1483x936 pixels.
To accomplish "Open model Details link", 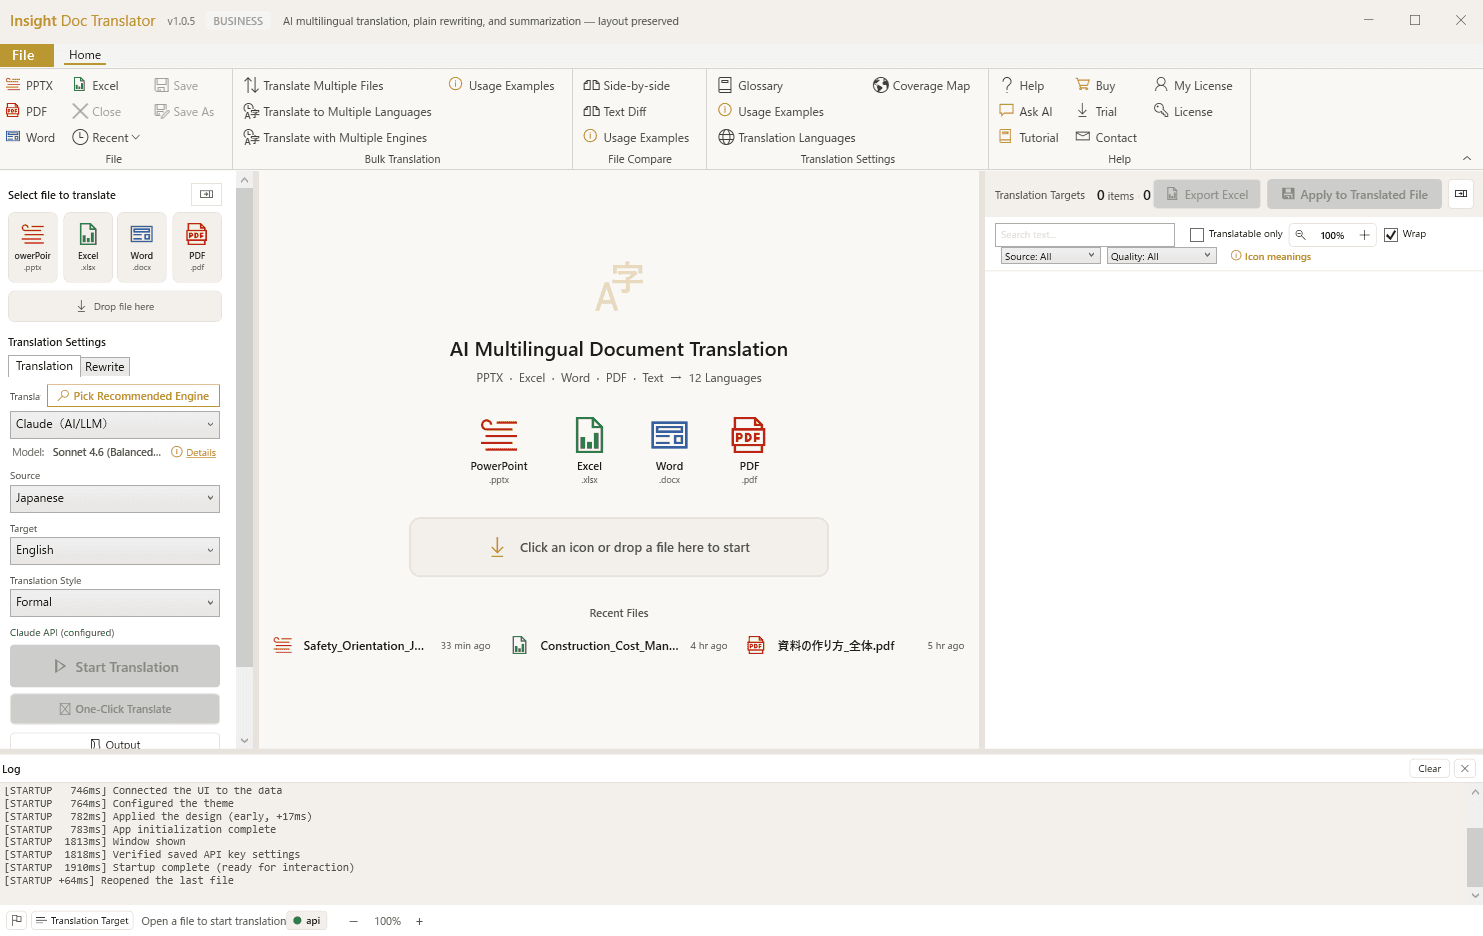I will pyautogui.click(x=201, y=453).
